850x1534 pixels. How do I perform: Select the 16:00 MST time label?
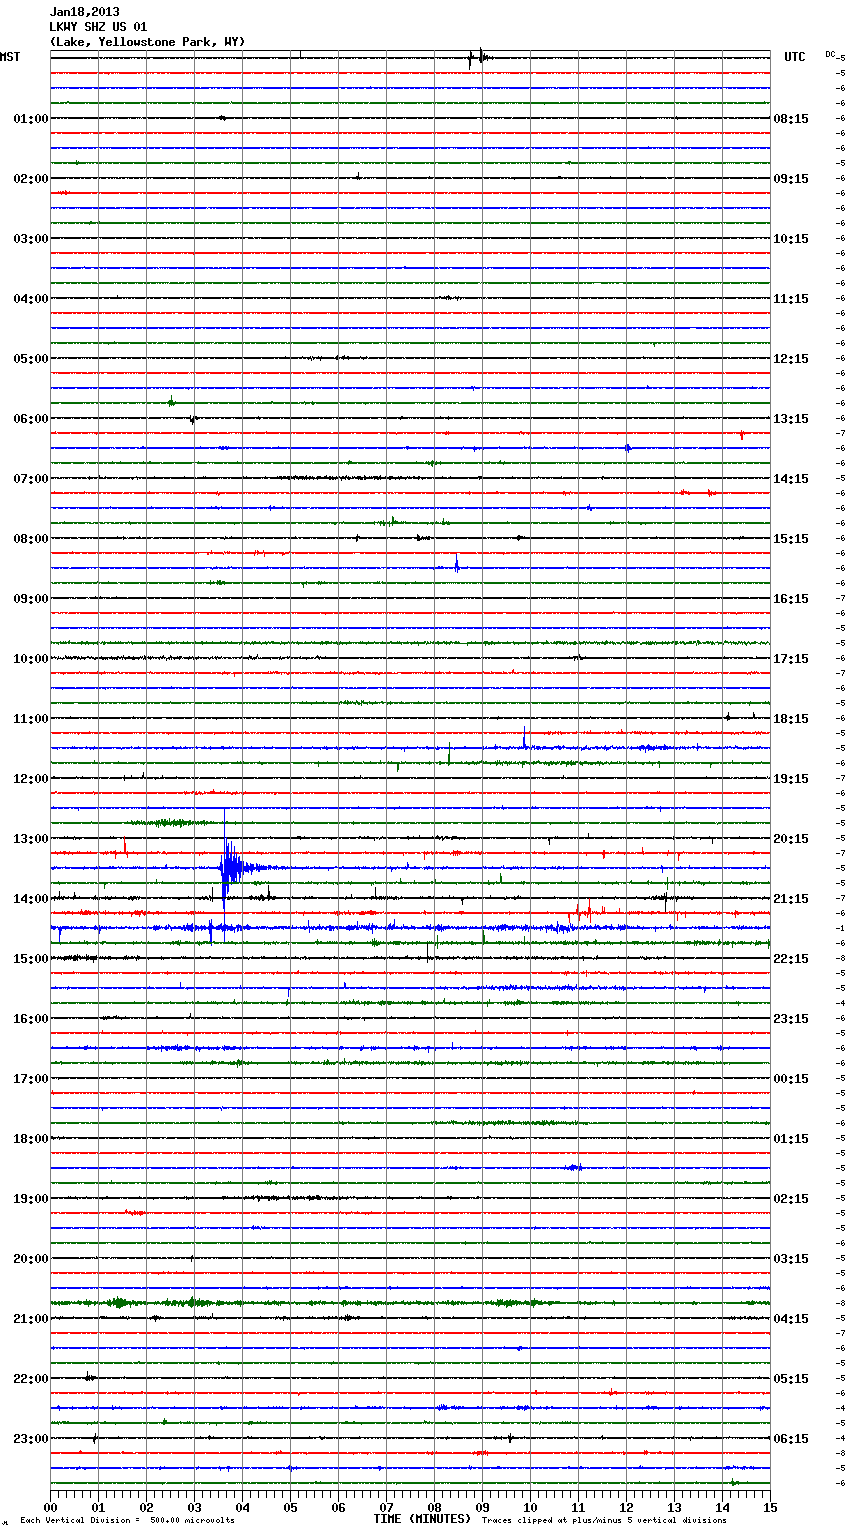click(31, 1019)
